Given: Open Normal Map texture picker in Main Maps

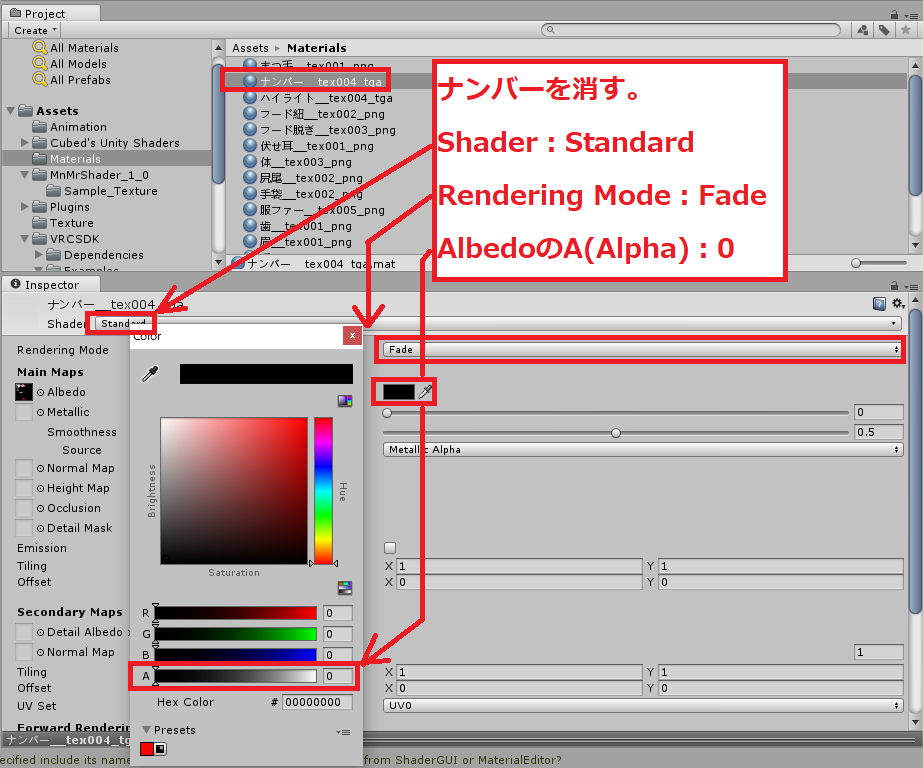Looking at the screenshot, I should (40, 468).
